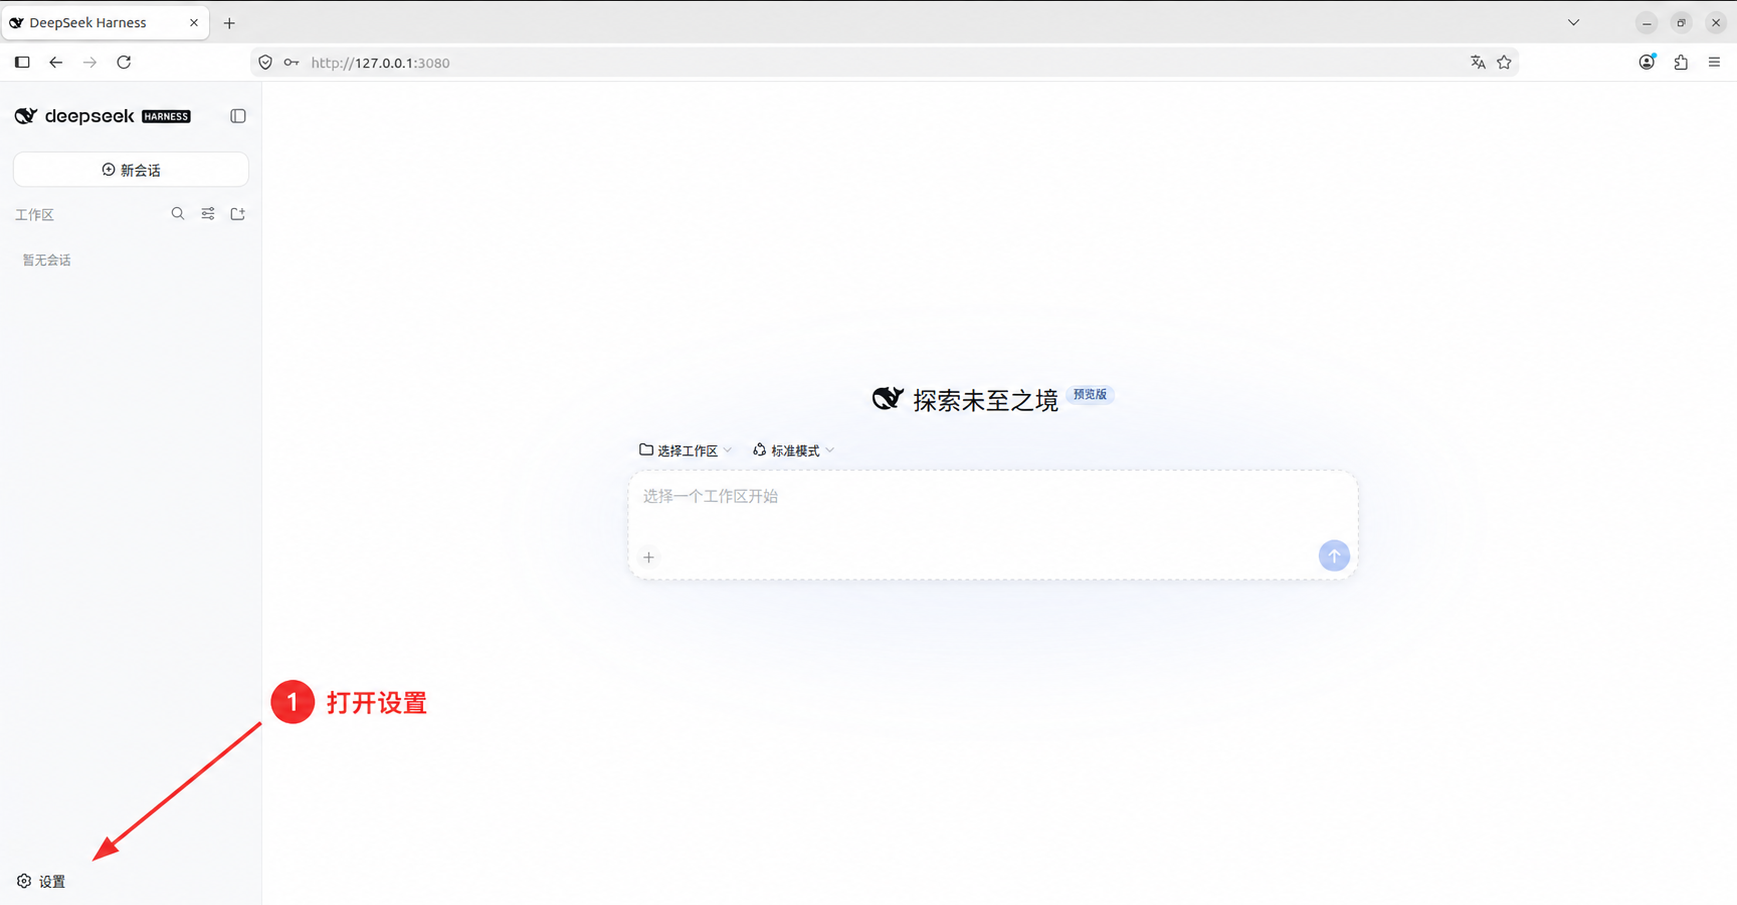The height and width of the screenshot is (905, 1737).
Task: Translate this page icon
Action: (x=1478, y=62)
